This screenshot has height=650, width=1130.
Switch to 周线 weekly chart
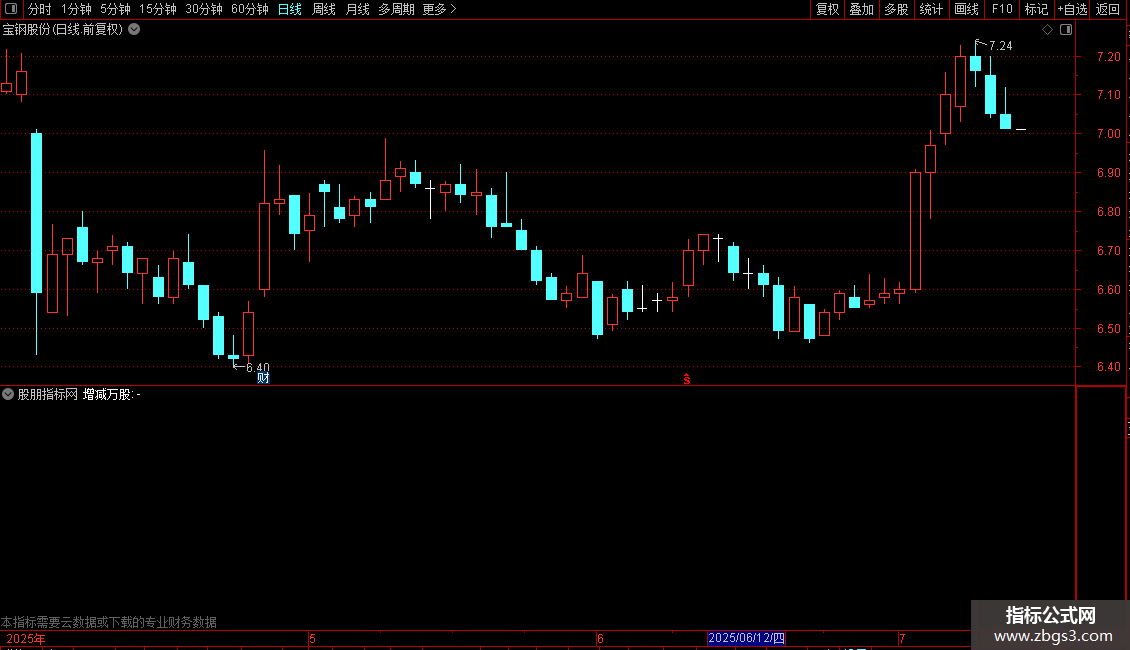click(x=324, y=9)
